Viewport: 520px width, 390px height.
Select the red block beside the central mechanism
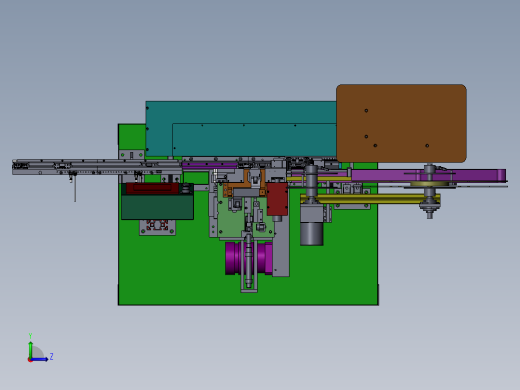tap(277, 199)
